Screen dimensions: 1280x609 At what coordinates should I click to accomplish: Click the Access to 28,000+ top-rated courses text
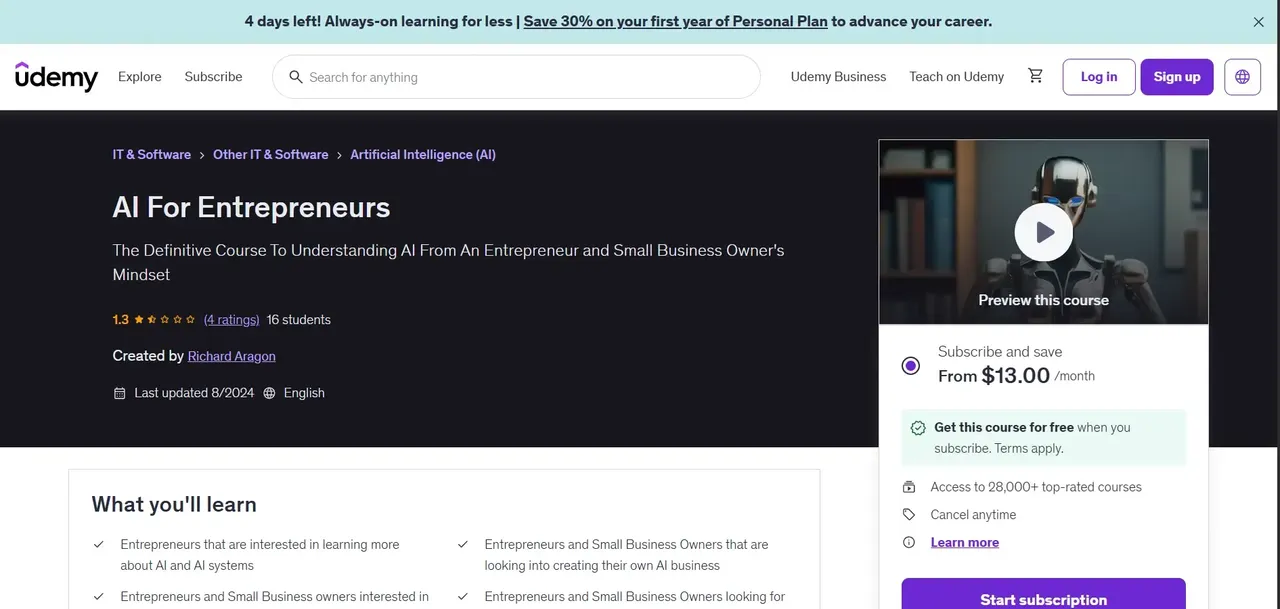1036,487
